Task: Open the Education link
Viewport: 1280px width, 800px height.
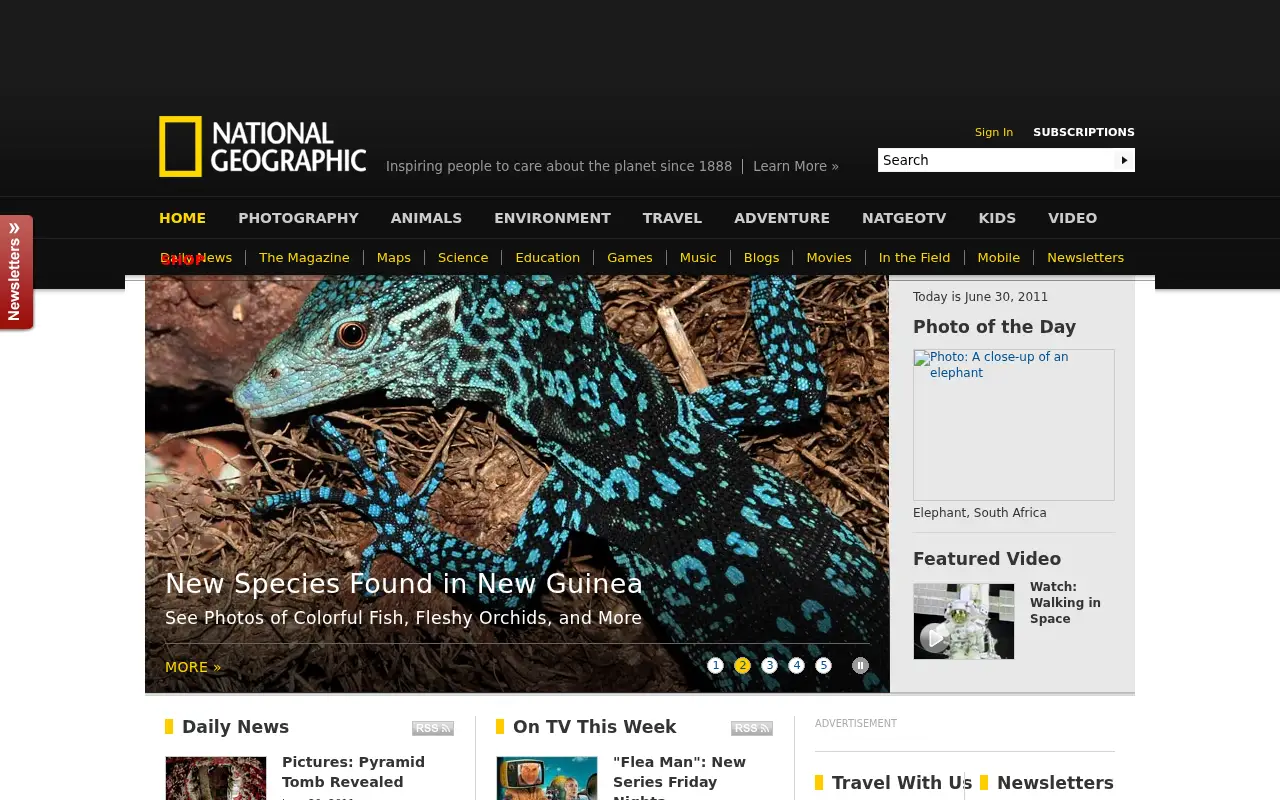Action: (x=548, y=258)
